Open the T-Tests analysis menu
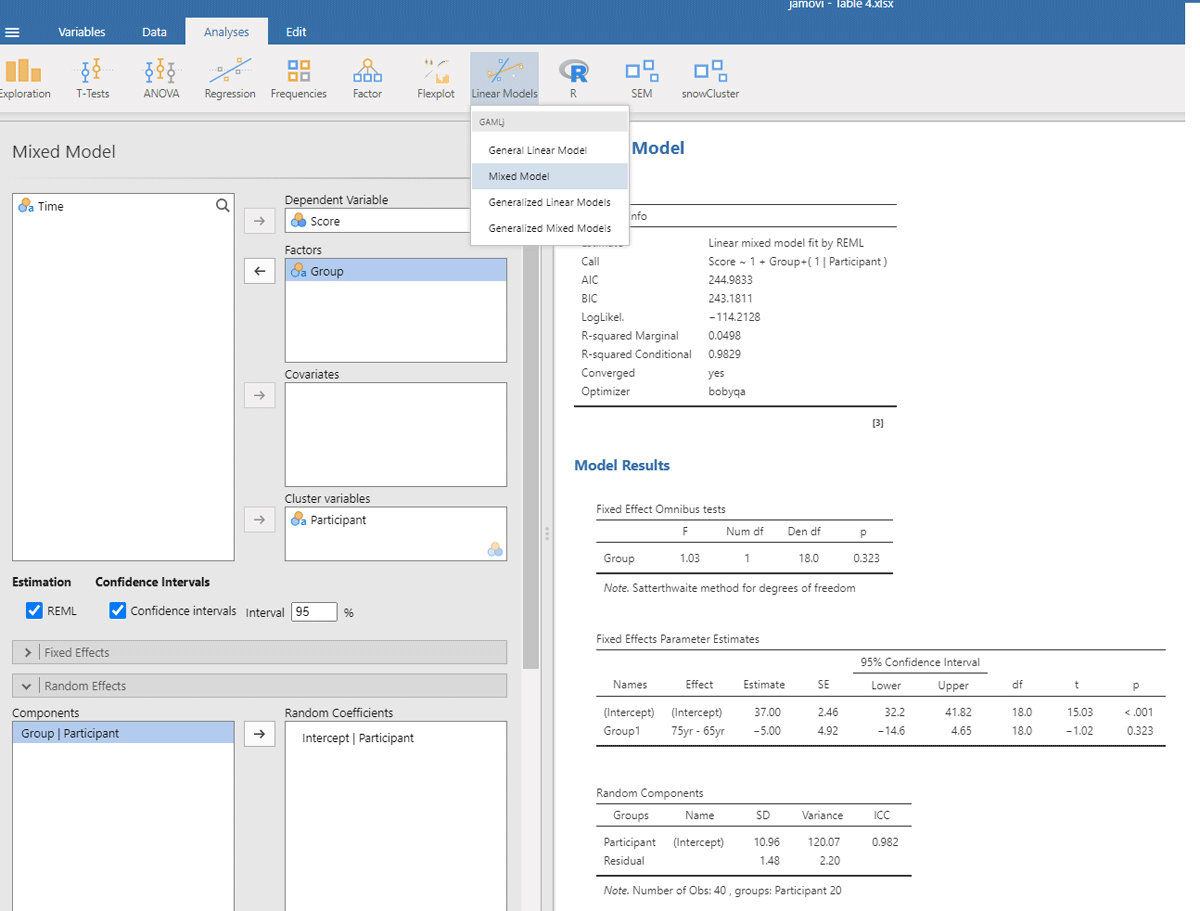This screenshot has height=911, width=1200. (x=92, y=78)
